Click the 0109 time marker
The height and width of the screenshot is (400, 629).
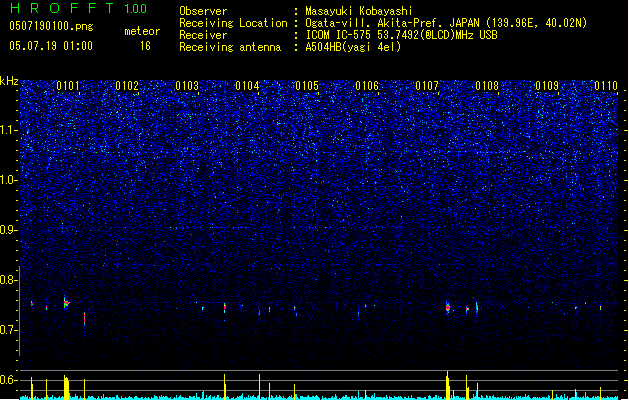(x=547, y=86)
